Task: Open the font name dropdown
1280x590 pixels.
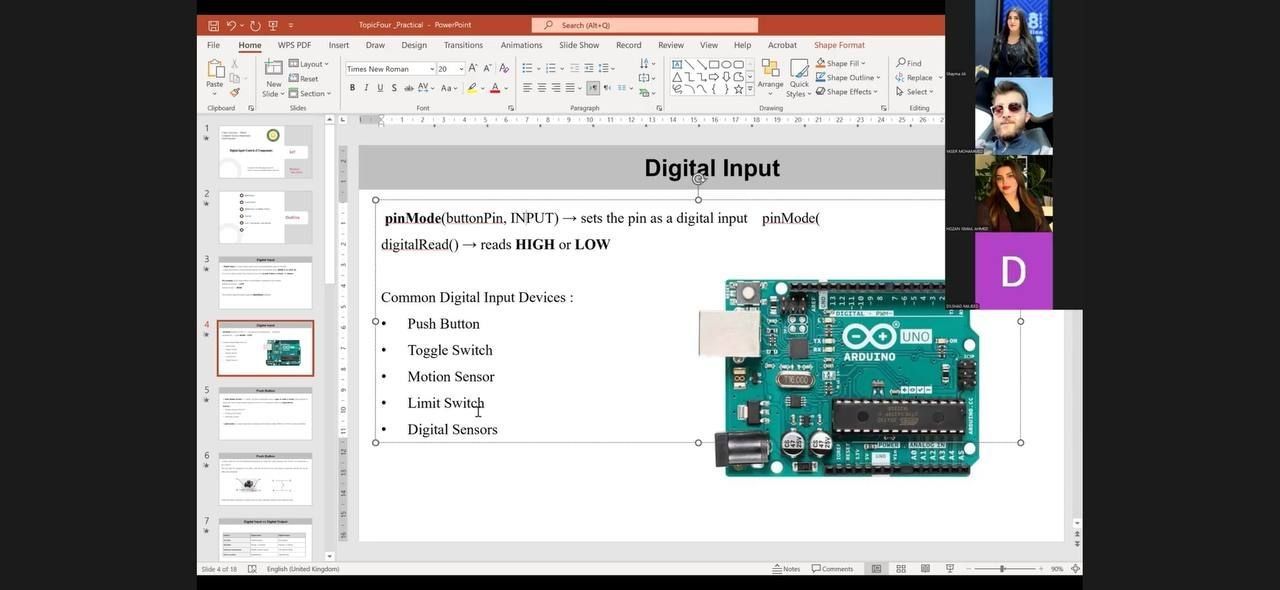Action: pyautogui.click(x=432, y=69)
